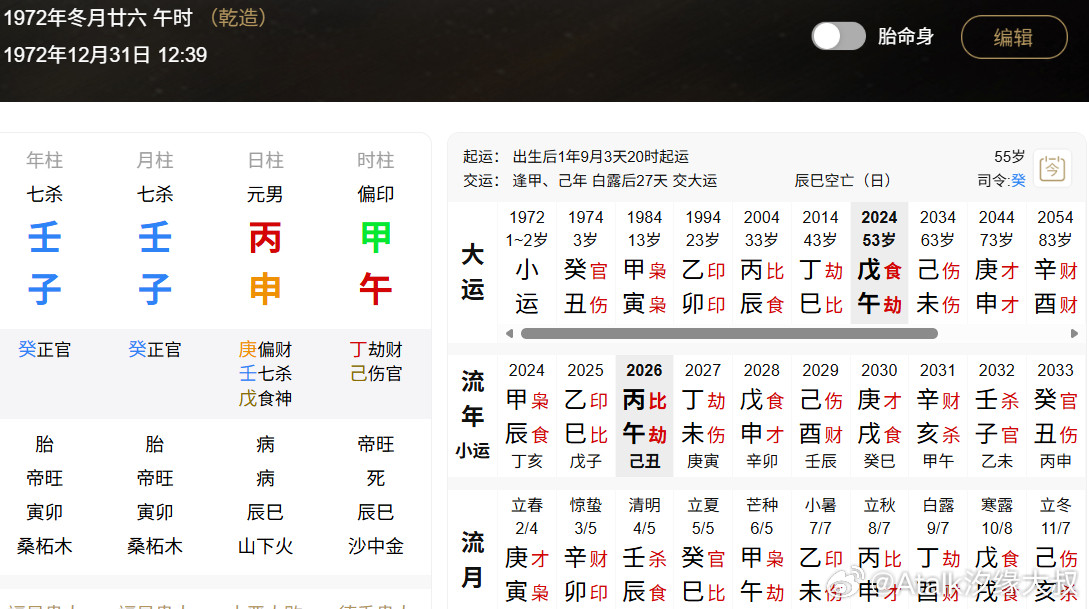Jump to today via the 今 calendar icon
This screenshot has width=1089, height=609.
point(1051,168)
